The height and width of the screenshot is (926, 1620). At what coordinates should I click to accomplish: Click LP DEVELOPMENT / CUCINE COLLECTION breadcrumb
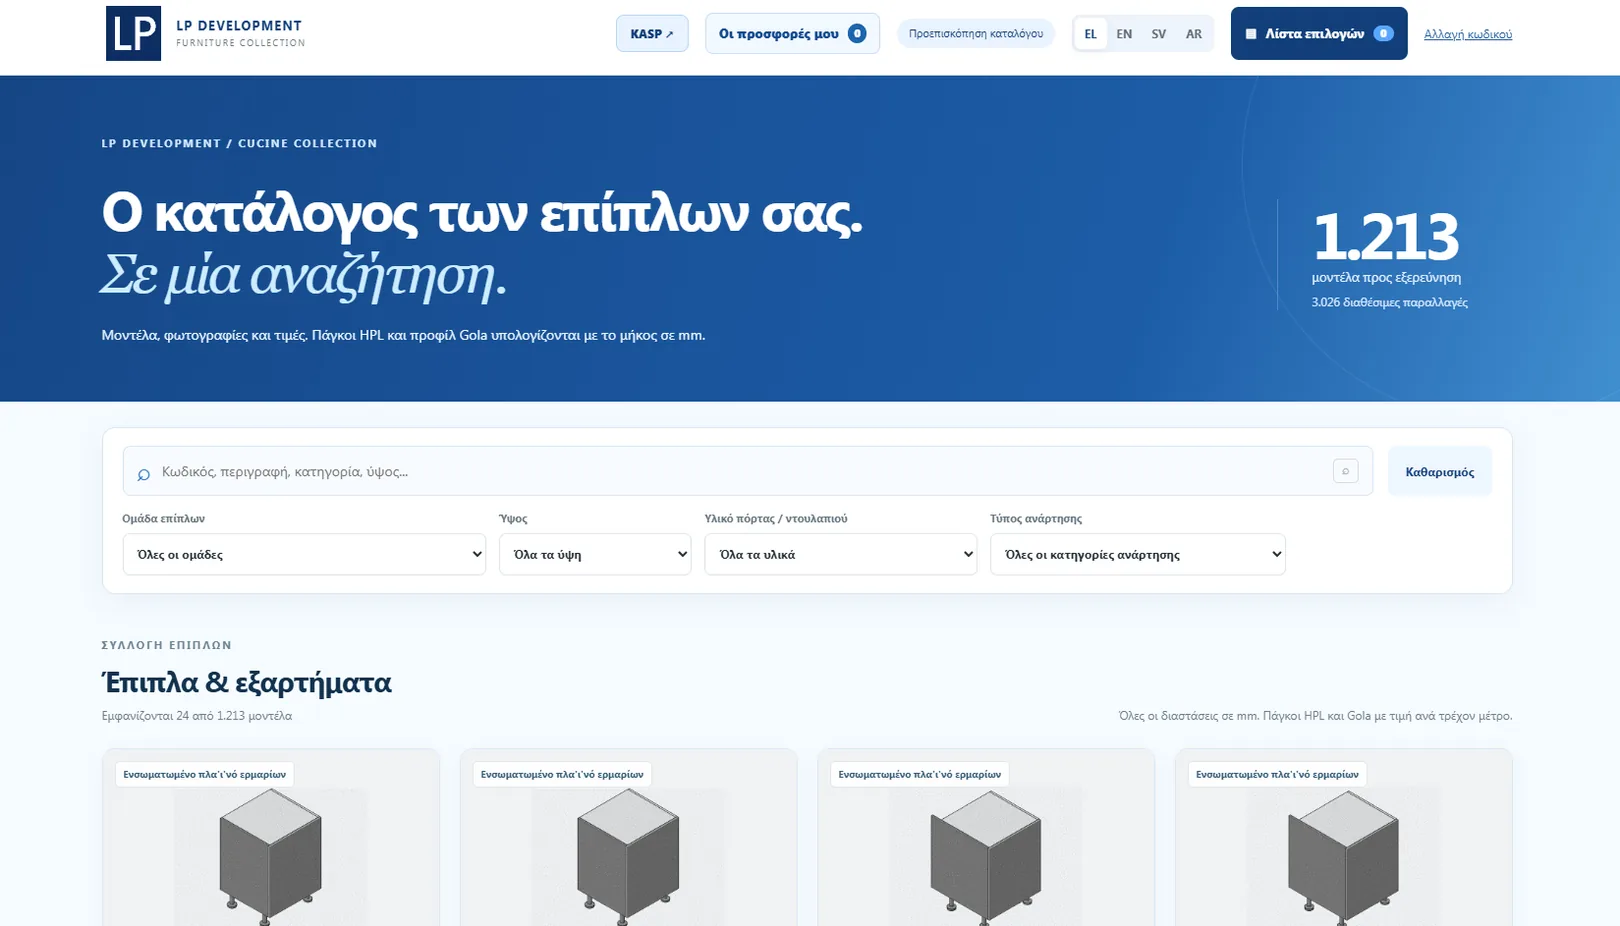pos(239,143)
